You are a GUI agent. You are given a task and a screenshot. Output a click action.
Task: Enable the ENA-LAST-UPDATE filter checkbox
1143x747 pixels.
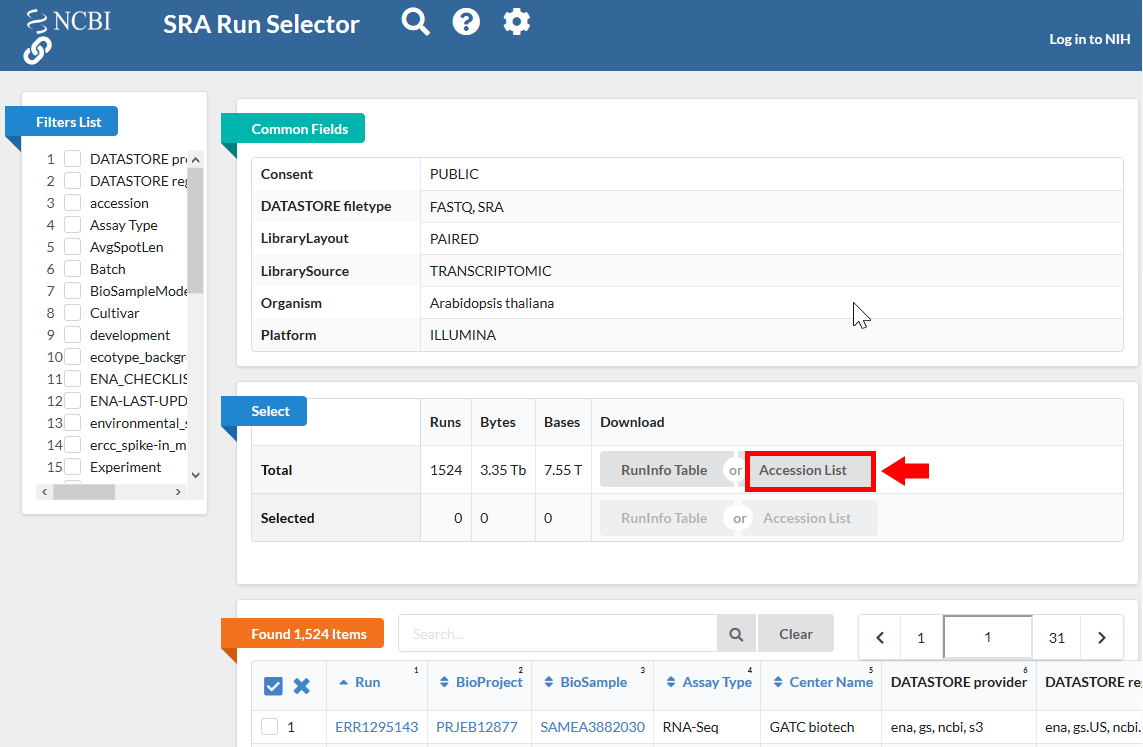tap(72, 401)
